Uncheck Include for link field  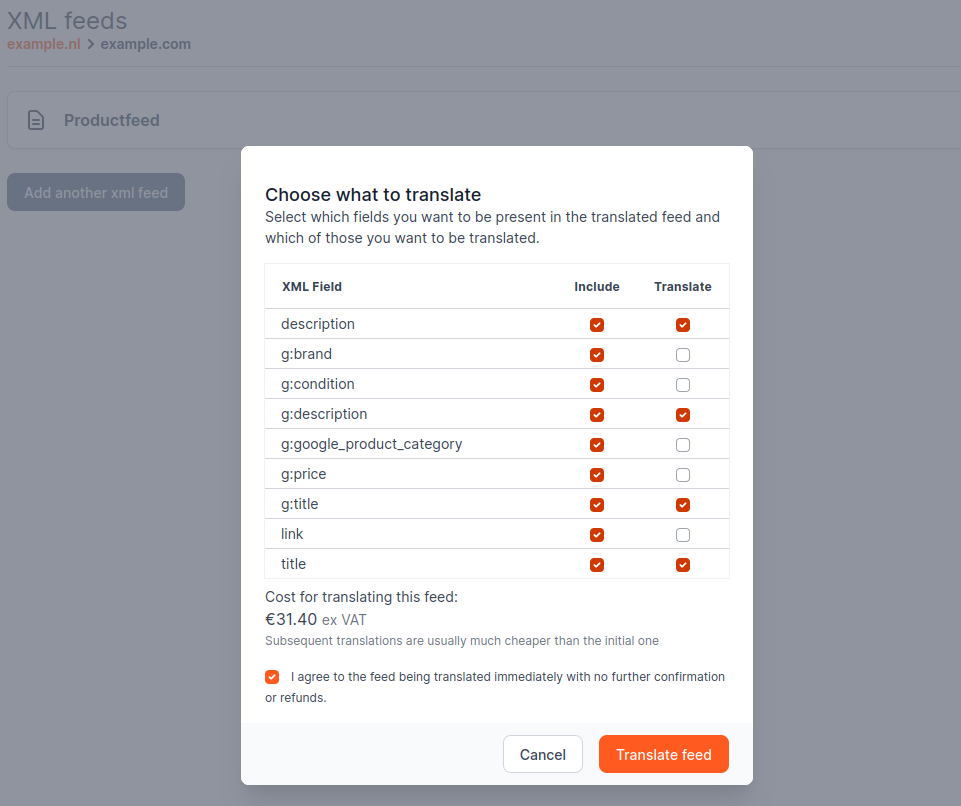point(597,535)
